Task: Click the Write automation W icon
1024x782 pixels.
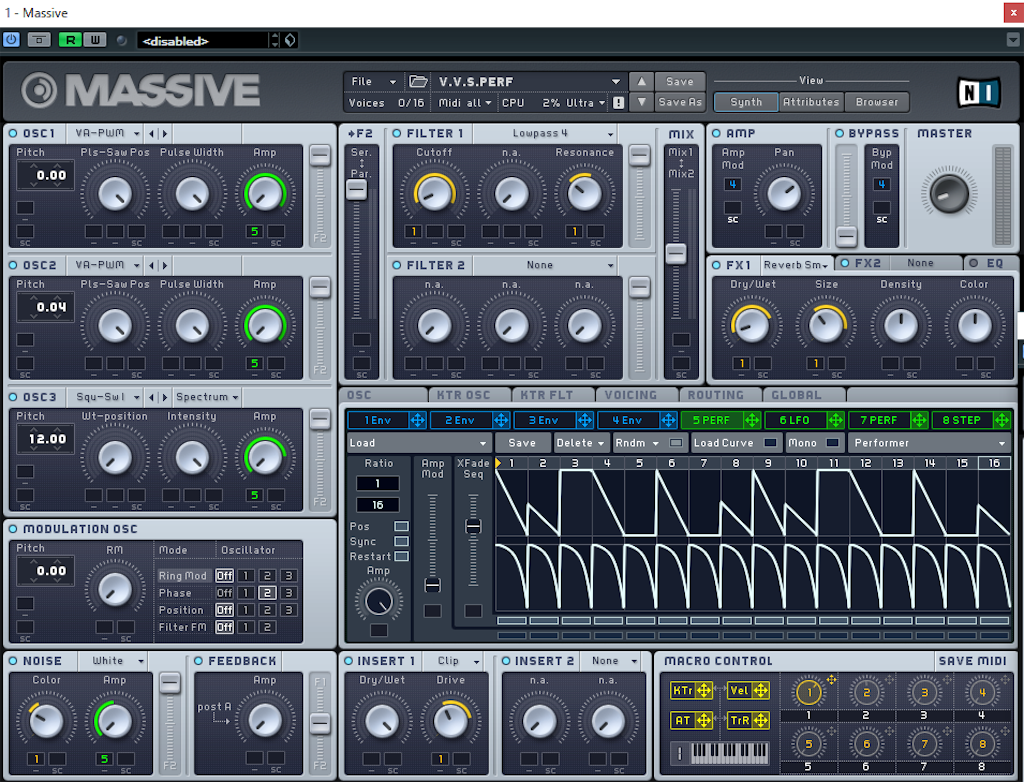Action: point(95,40)
